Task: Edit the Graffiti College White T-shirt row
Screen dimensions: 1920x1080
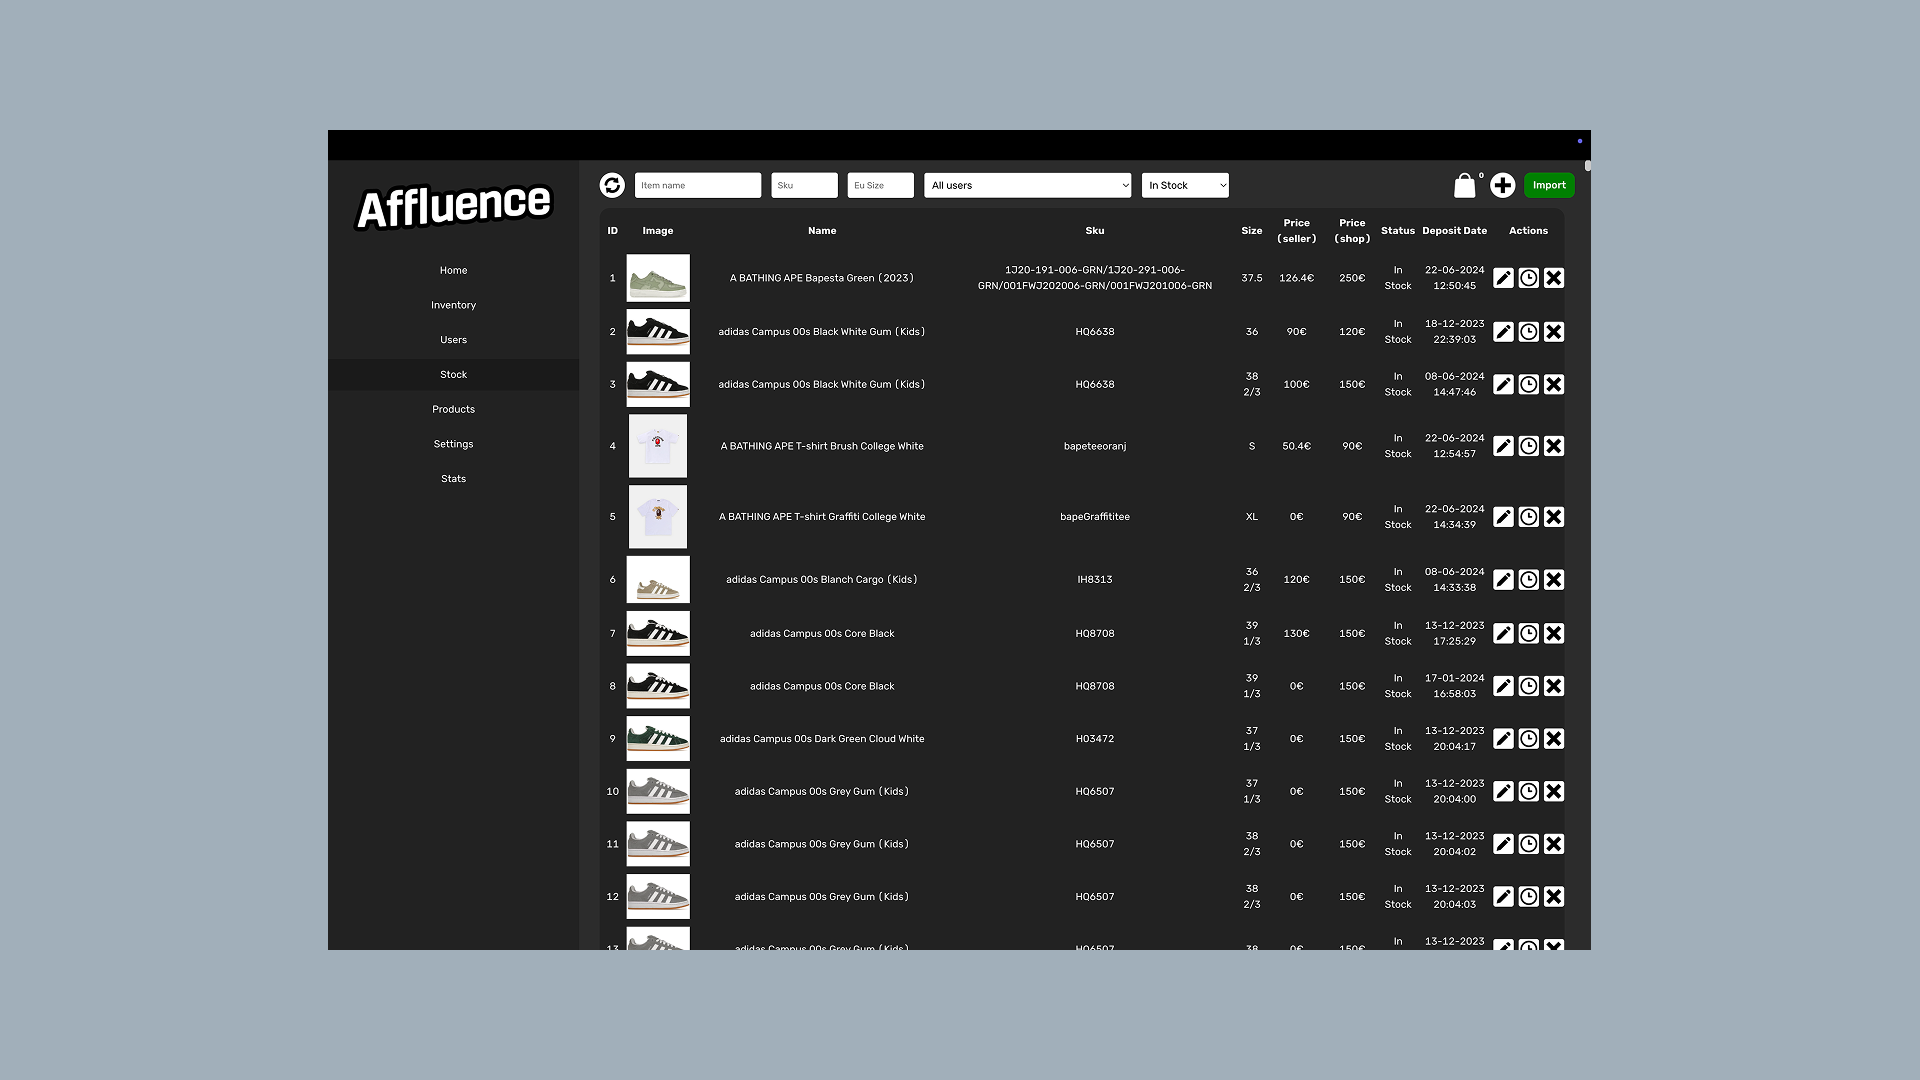Action: (x=1503, y=517)
